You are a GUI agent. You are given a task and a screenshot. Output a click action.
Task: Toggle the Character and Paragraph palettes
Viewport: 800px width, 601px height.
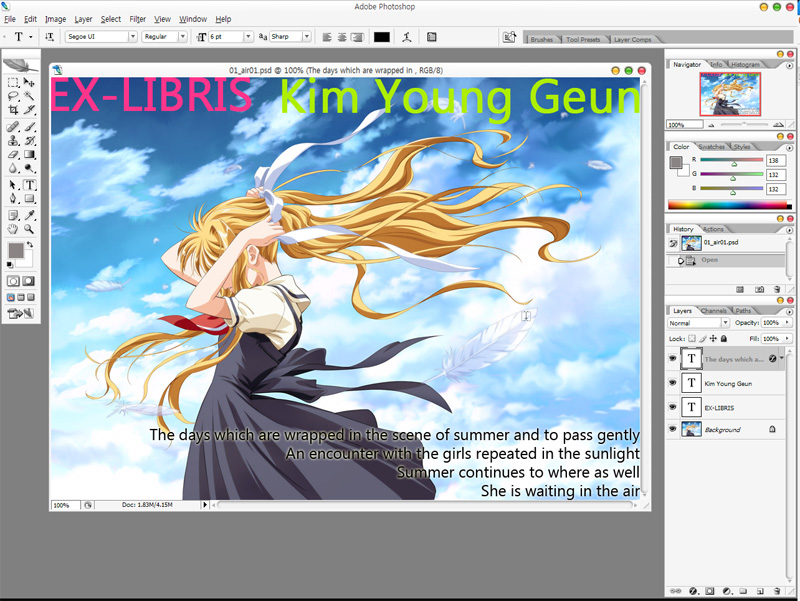432,37
